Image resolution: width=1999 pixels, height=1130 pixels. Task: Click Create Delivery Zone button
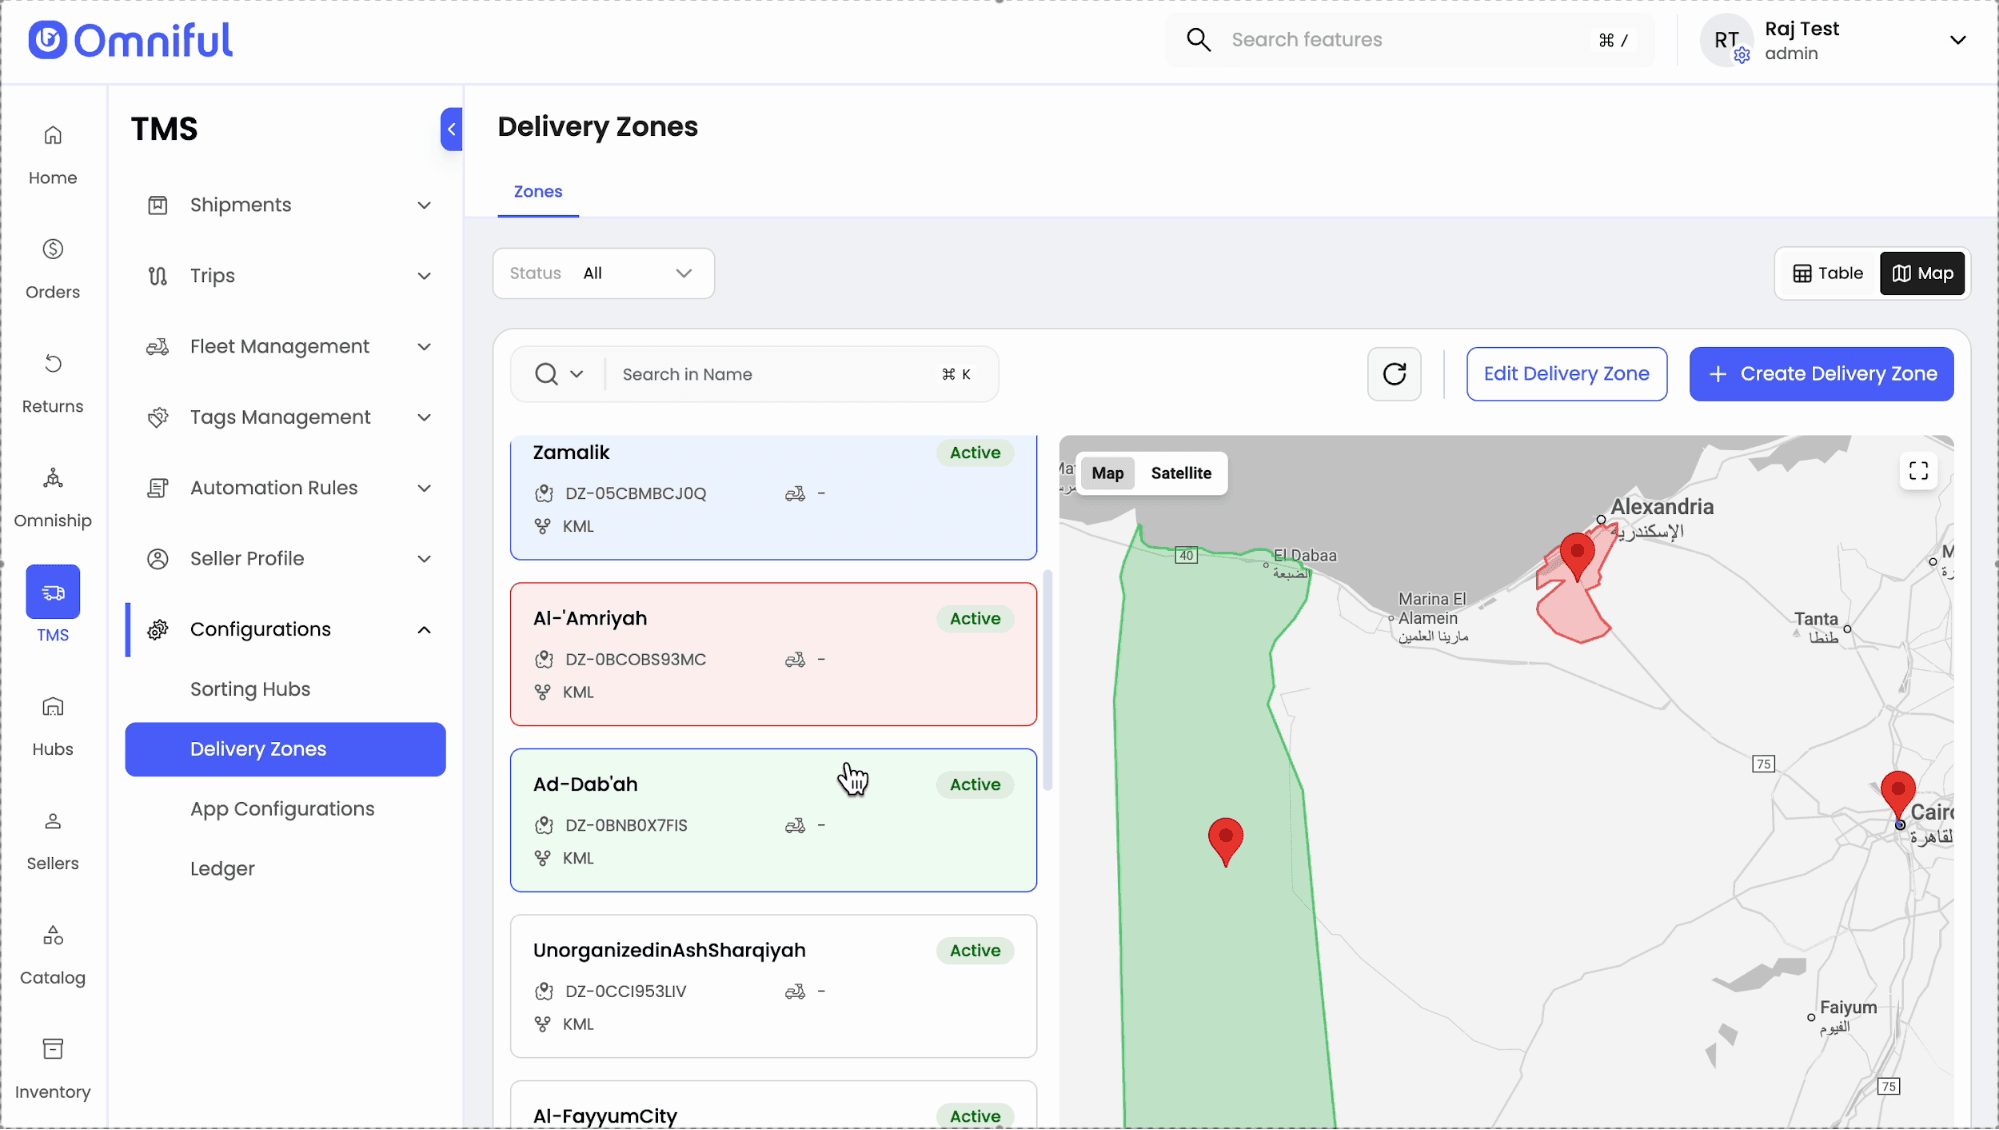(x=1820, y=374)
